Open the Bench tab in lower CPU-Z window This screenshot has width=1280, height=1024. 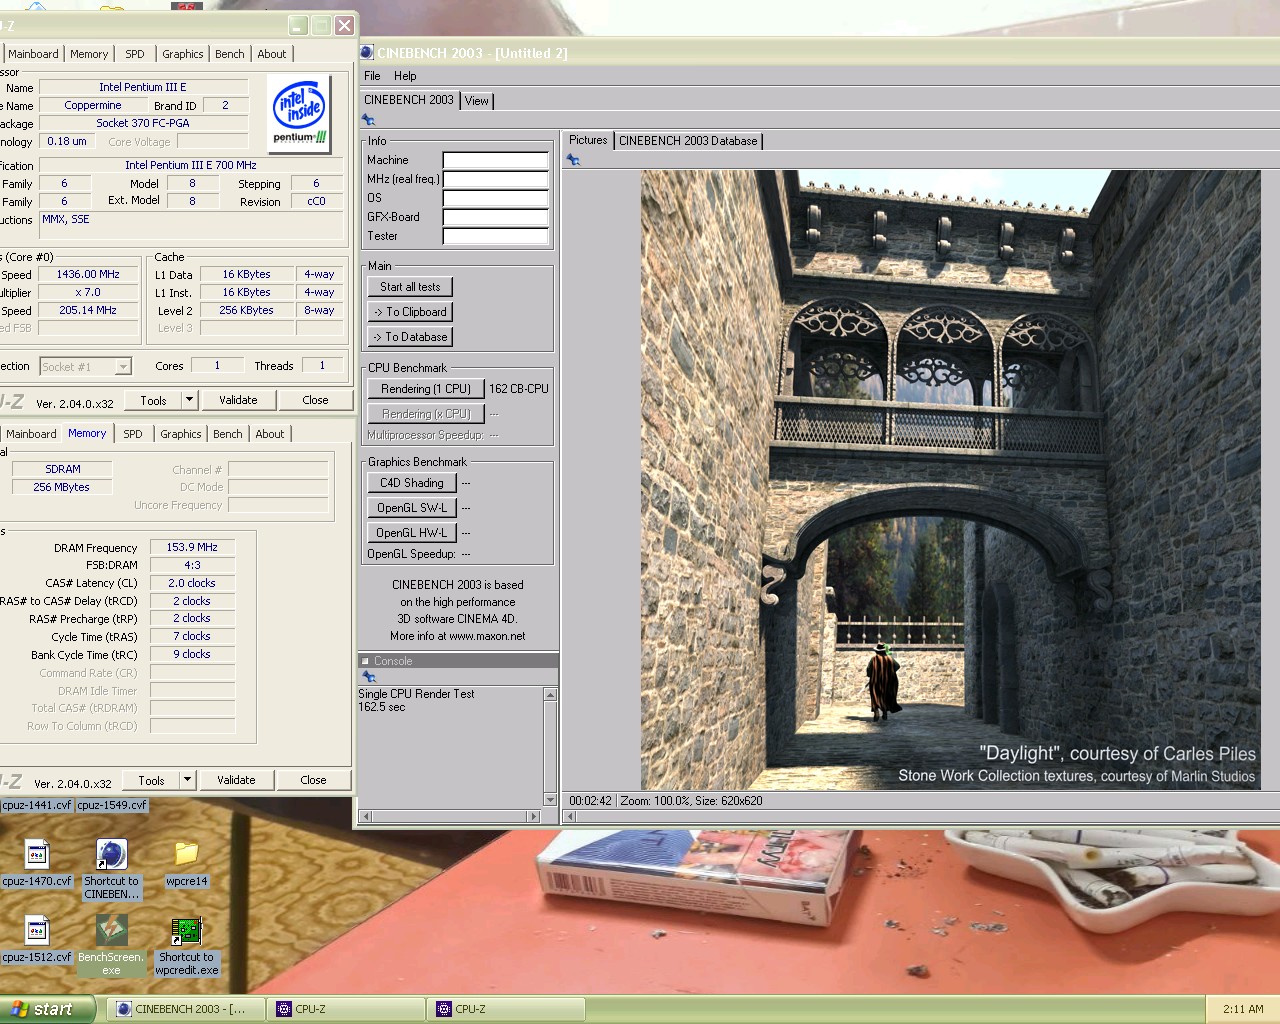tap(228, 434)
